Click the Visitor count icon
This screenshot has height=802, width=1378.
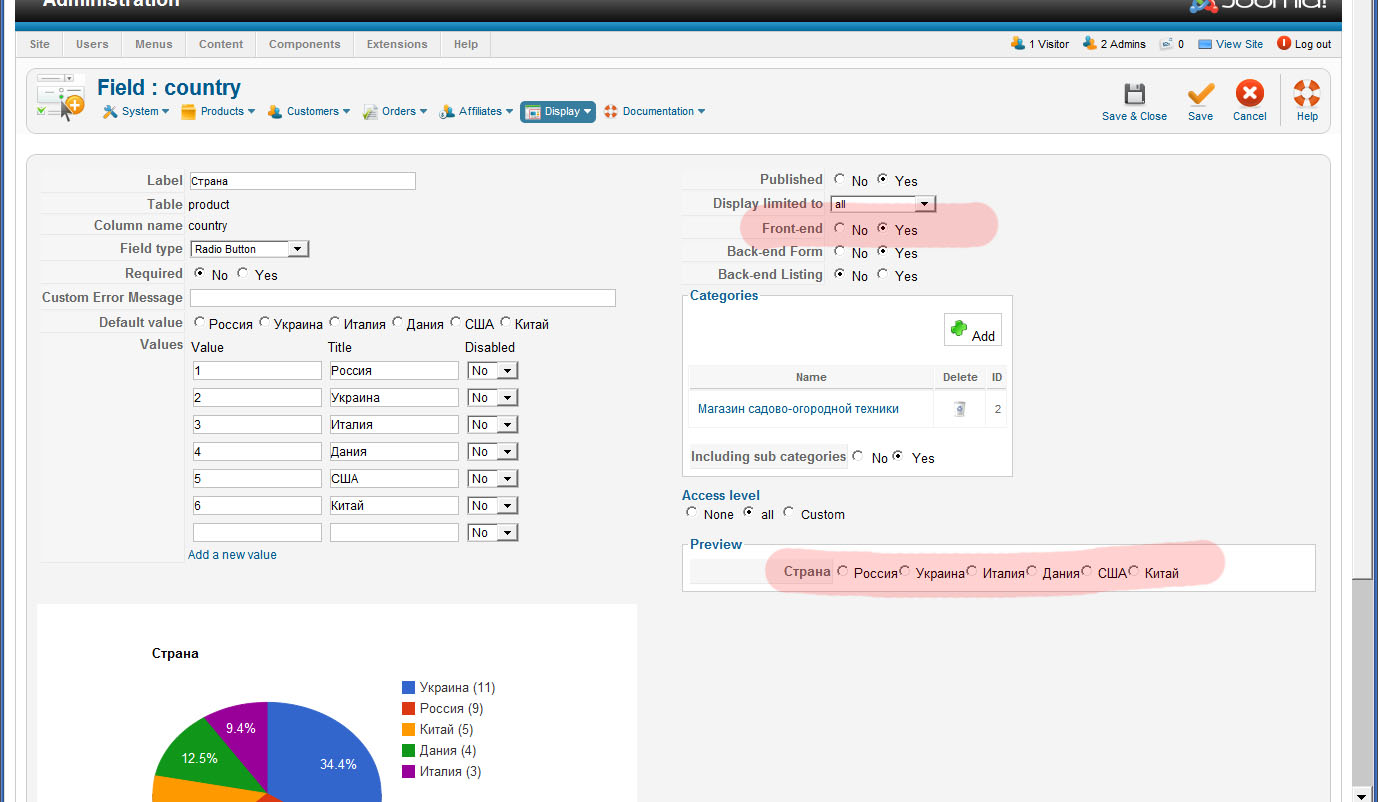coord(1018,44)
